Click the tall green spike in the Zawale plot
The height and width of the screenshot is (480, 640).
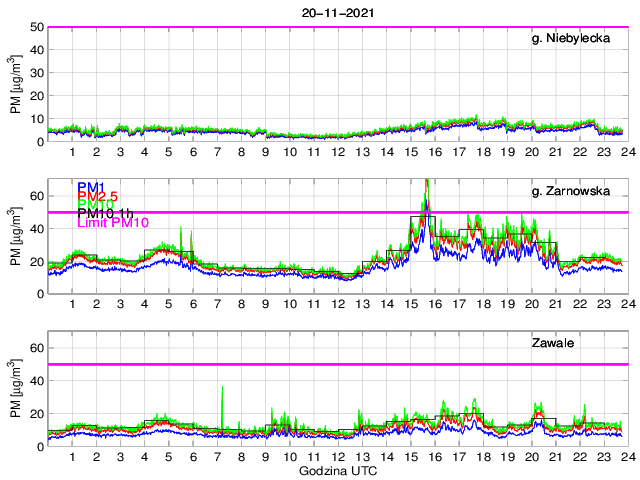click(x=222, y=388)
